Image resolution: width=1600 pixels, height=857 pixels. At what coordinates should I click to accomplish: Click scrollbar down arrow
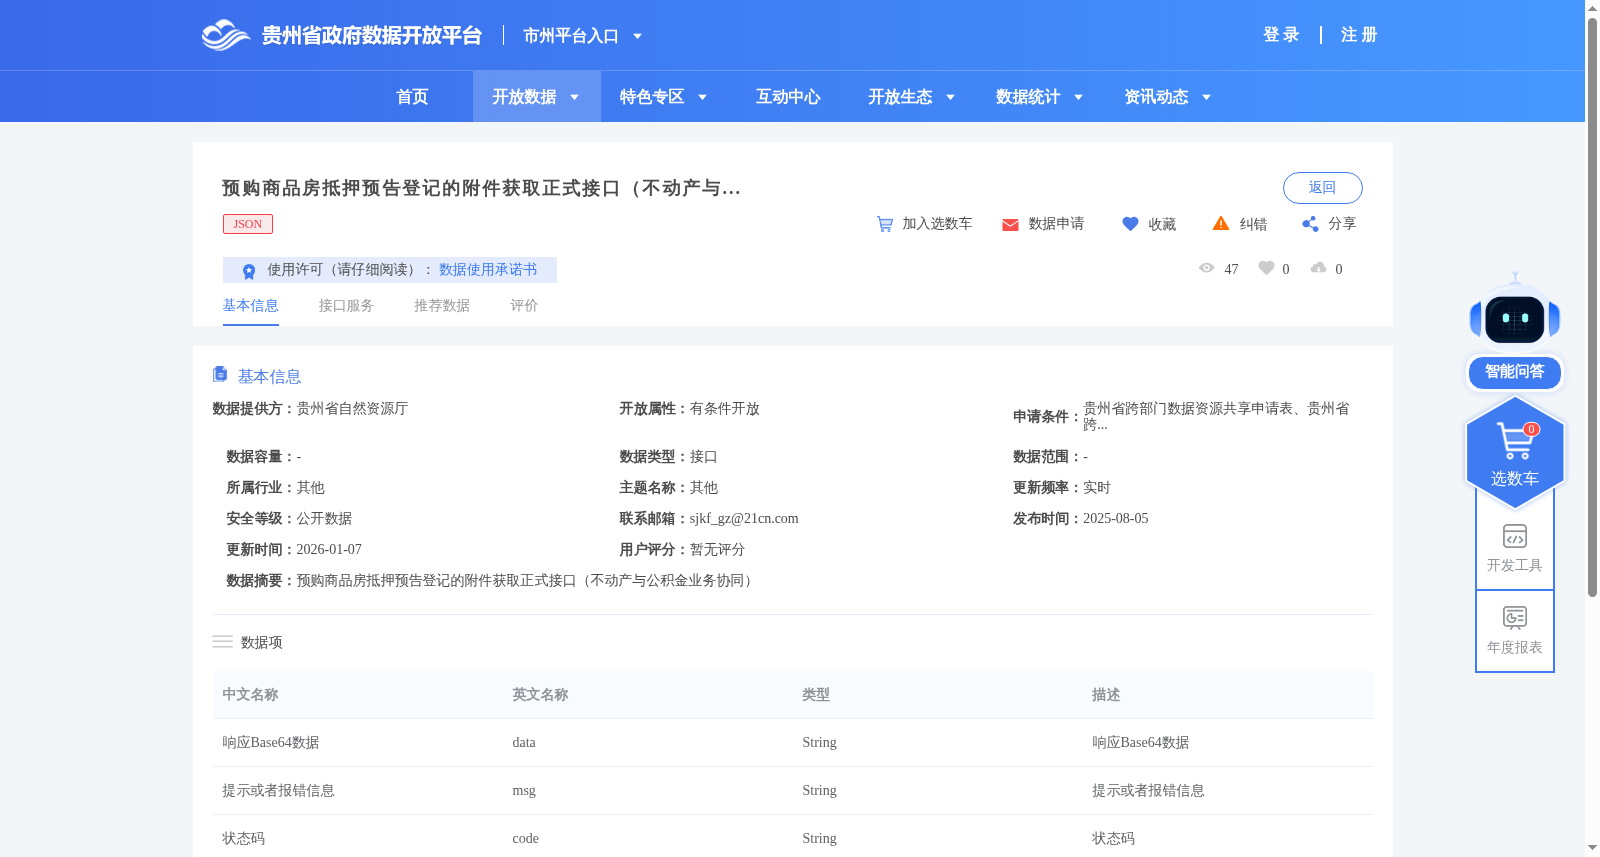1592,848
